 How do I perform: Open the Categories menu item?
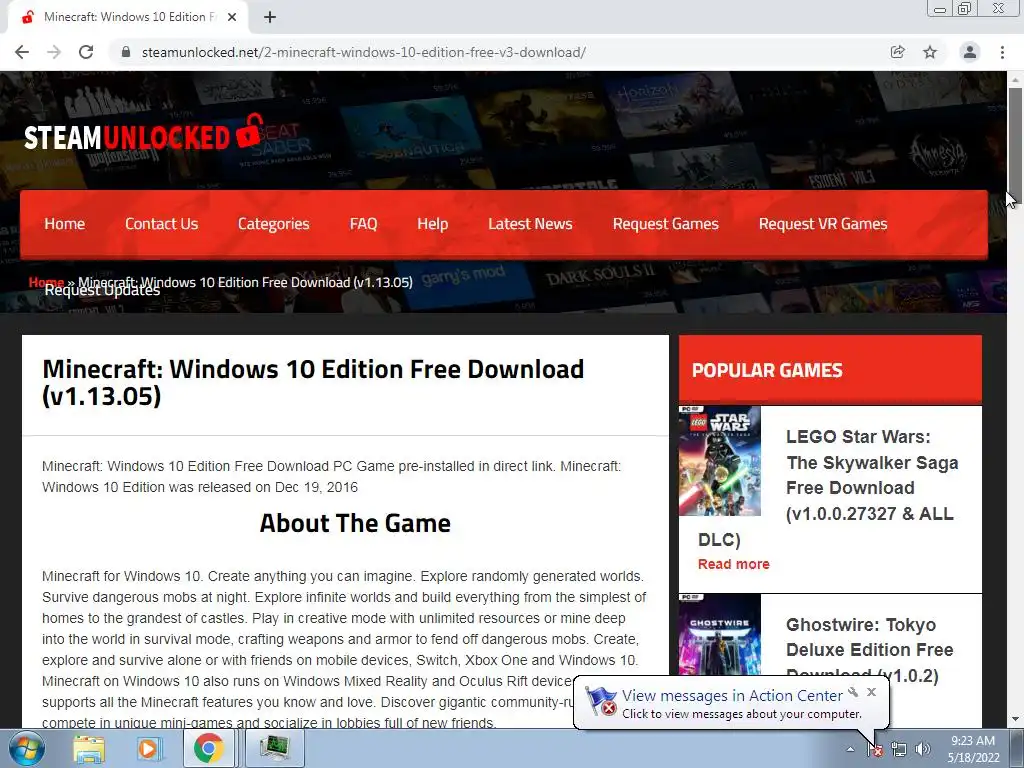274,224
